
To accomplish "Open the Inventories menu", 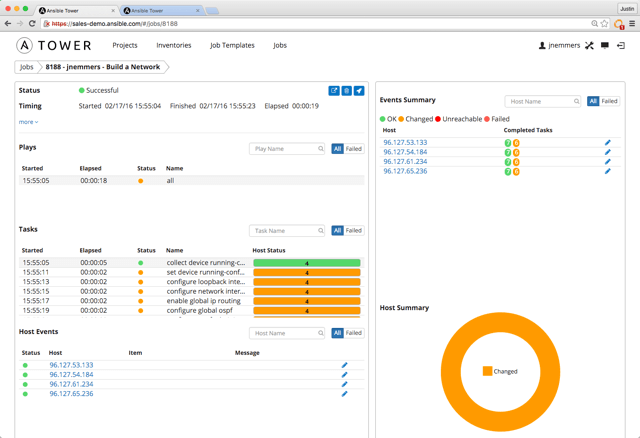I will 174,45.
